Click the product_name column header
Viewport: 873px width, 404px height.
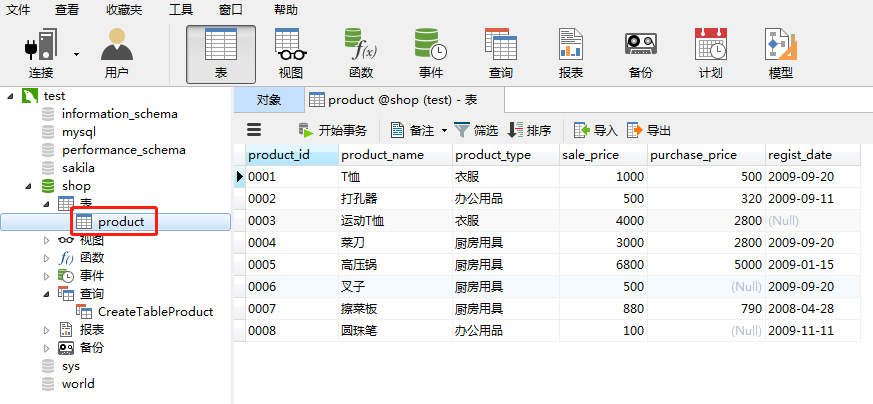(395, 155)
